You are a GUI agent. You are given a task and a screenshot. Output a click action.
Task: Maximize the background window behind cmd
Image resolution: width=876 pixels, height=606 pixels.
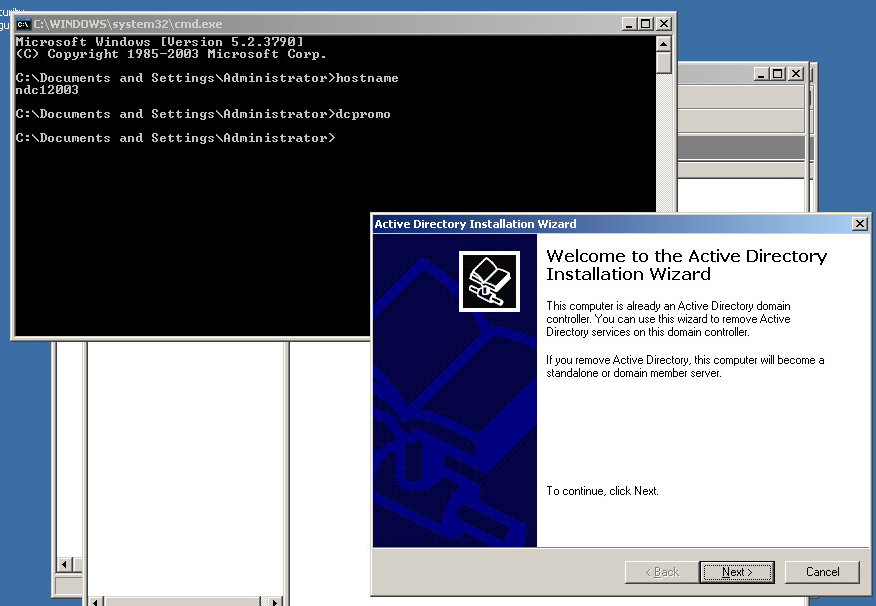(x=778, y=73)
